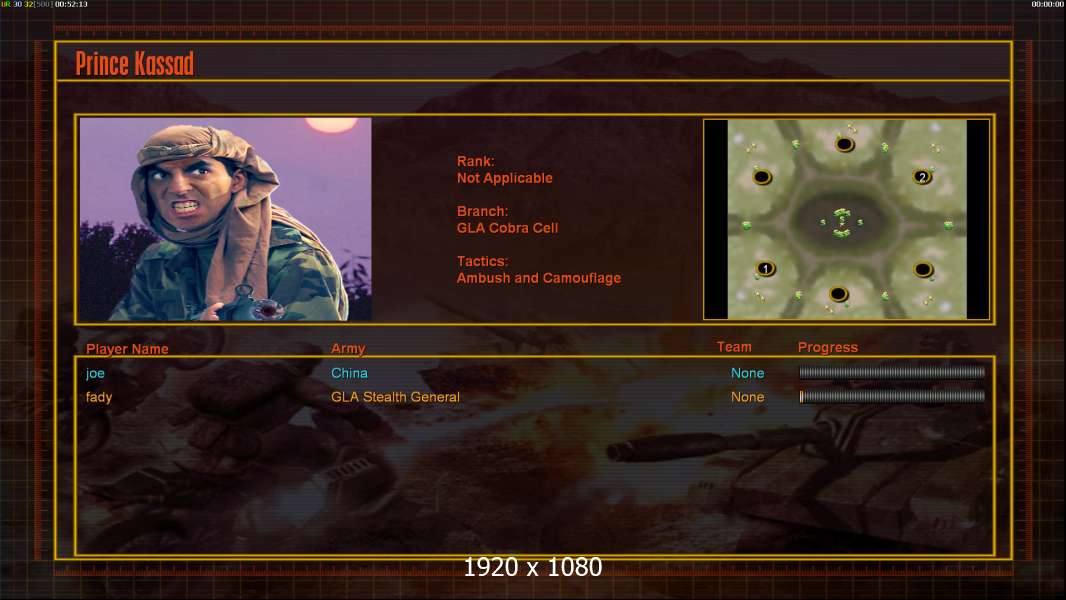This screenshot has height=600, width=1066.
Task: Select start position 1 on the minimap
Action: (x=765, y=268)
